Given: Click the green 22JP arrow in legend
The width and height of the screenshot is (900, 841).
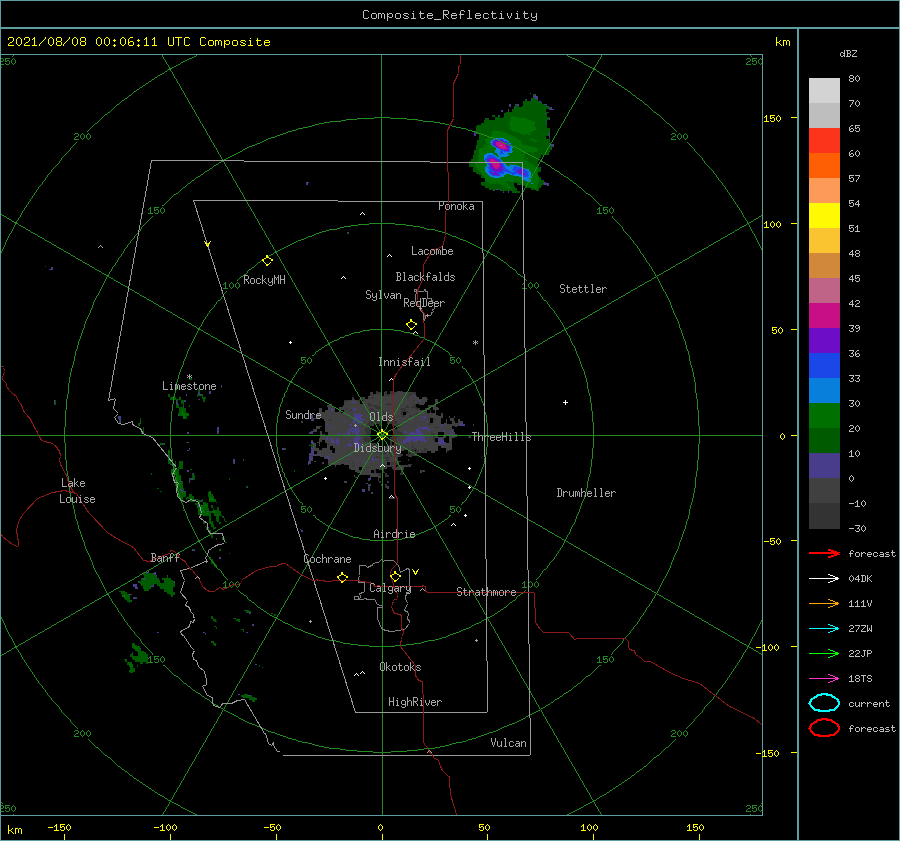Looking at the screenshot, I should click(x=824, y=653).
